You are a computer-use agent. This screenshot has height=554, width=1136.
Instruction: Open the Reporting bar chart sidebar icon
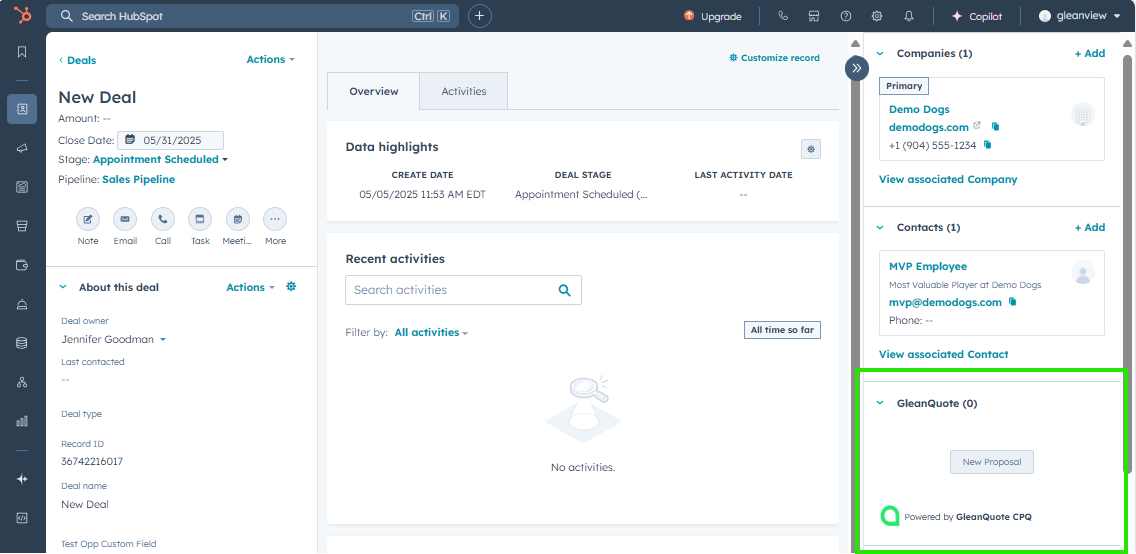pos(22,421)
